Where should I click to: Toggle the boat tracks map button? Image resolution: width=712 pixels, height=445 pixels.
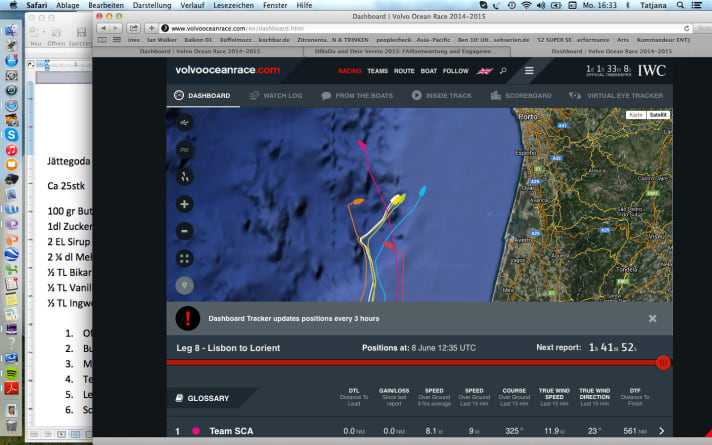184,177
